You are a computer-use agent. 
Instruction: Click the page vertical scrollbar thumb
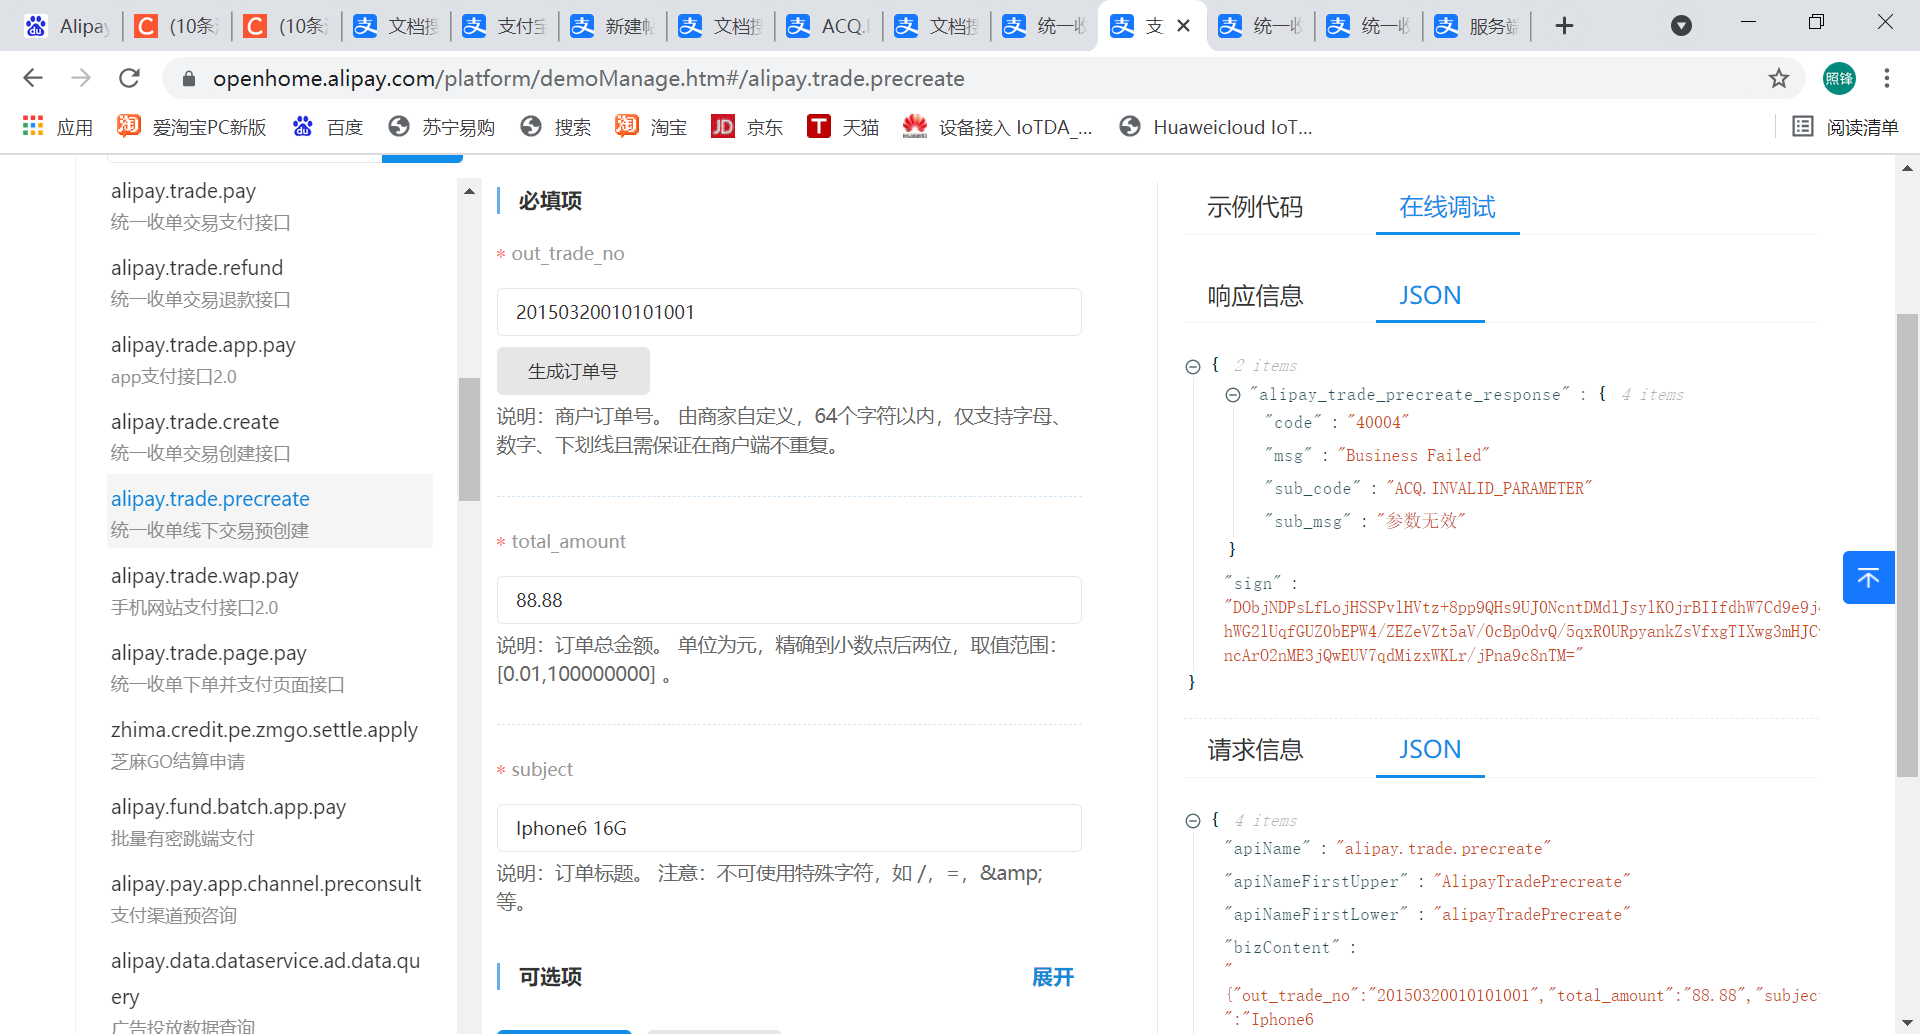pyautogui.click(x=1907, y=545)
